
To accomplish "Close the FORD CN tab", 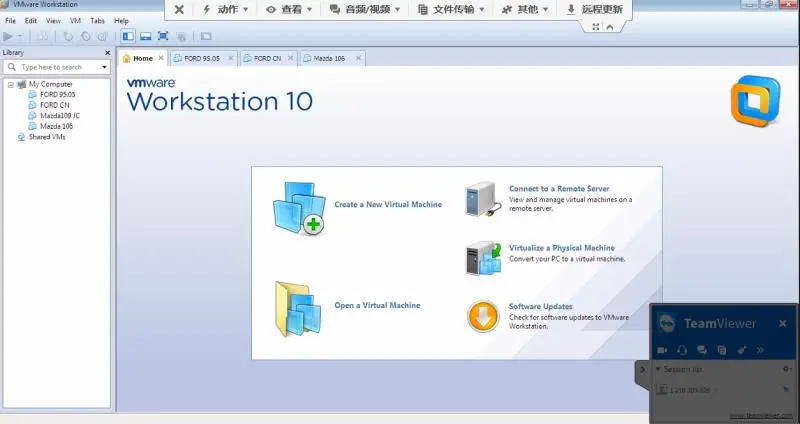I will (x=290, y=58).
